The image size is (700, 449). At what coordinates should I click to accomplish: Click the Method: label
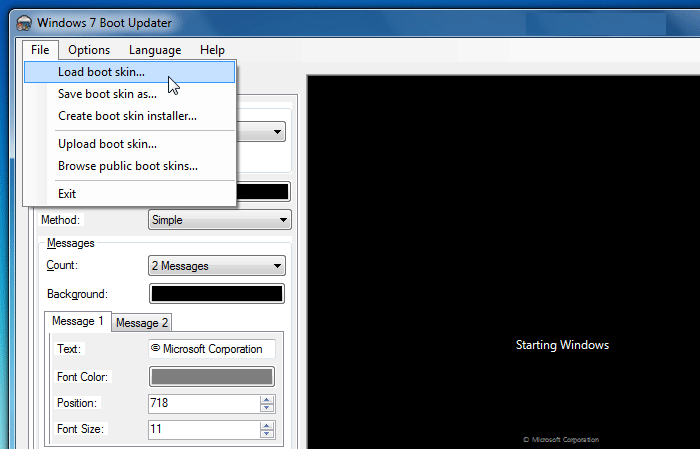pyautogui.click(x=60, y=220)
